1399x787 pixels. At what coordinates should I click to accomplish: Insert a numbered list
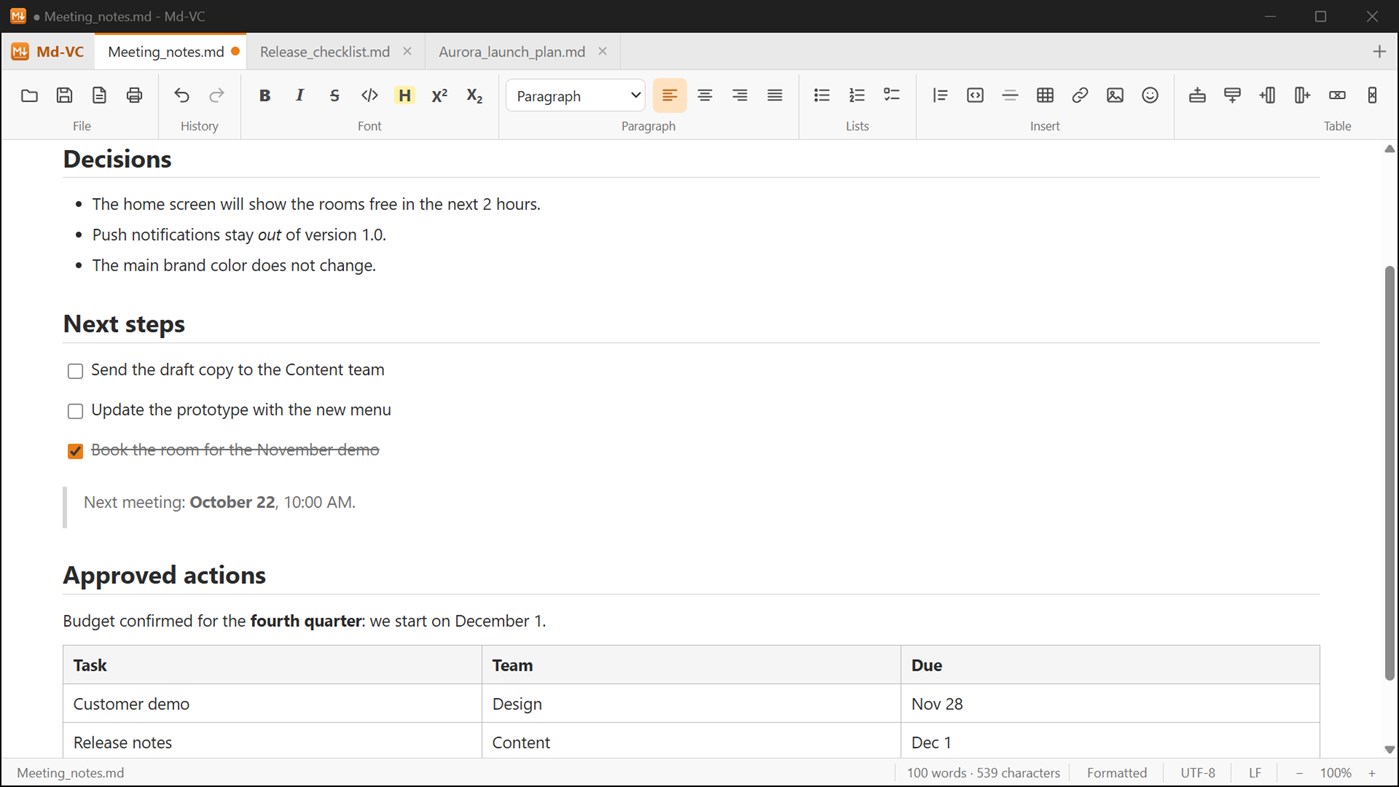pyautogui.click(x=857, y=95)
